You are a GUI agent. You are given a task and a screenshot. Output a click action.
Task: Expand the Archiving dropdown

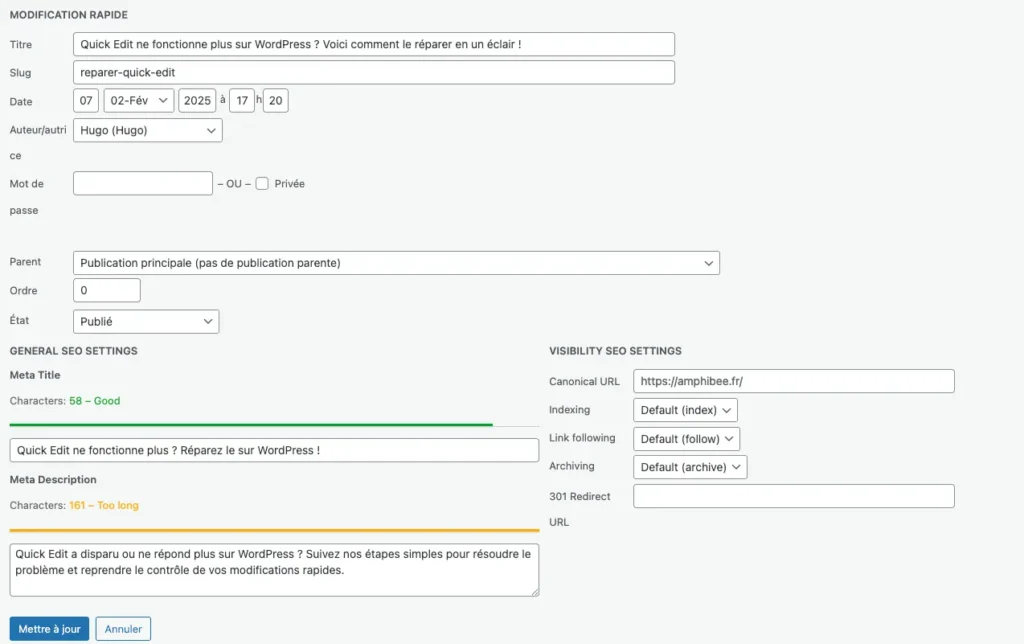point(690,467)
